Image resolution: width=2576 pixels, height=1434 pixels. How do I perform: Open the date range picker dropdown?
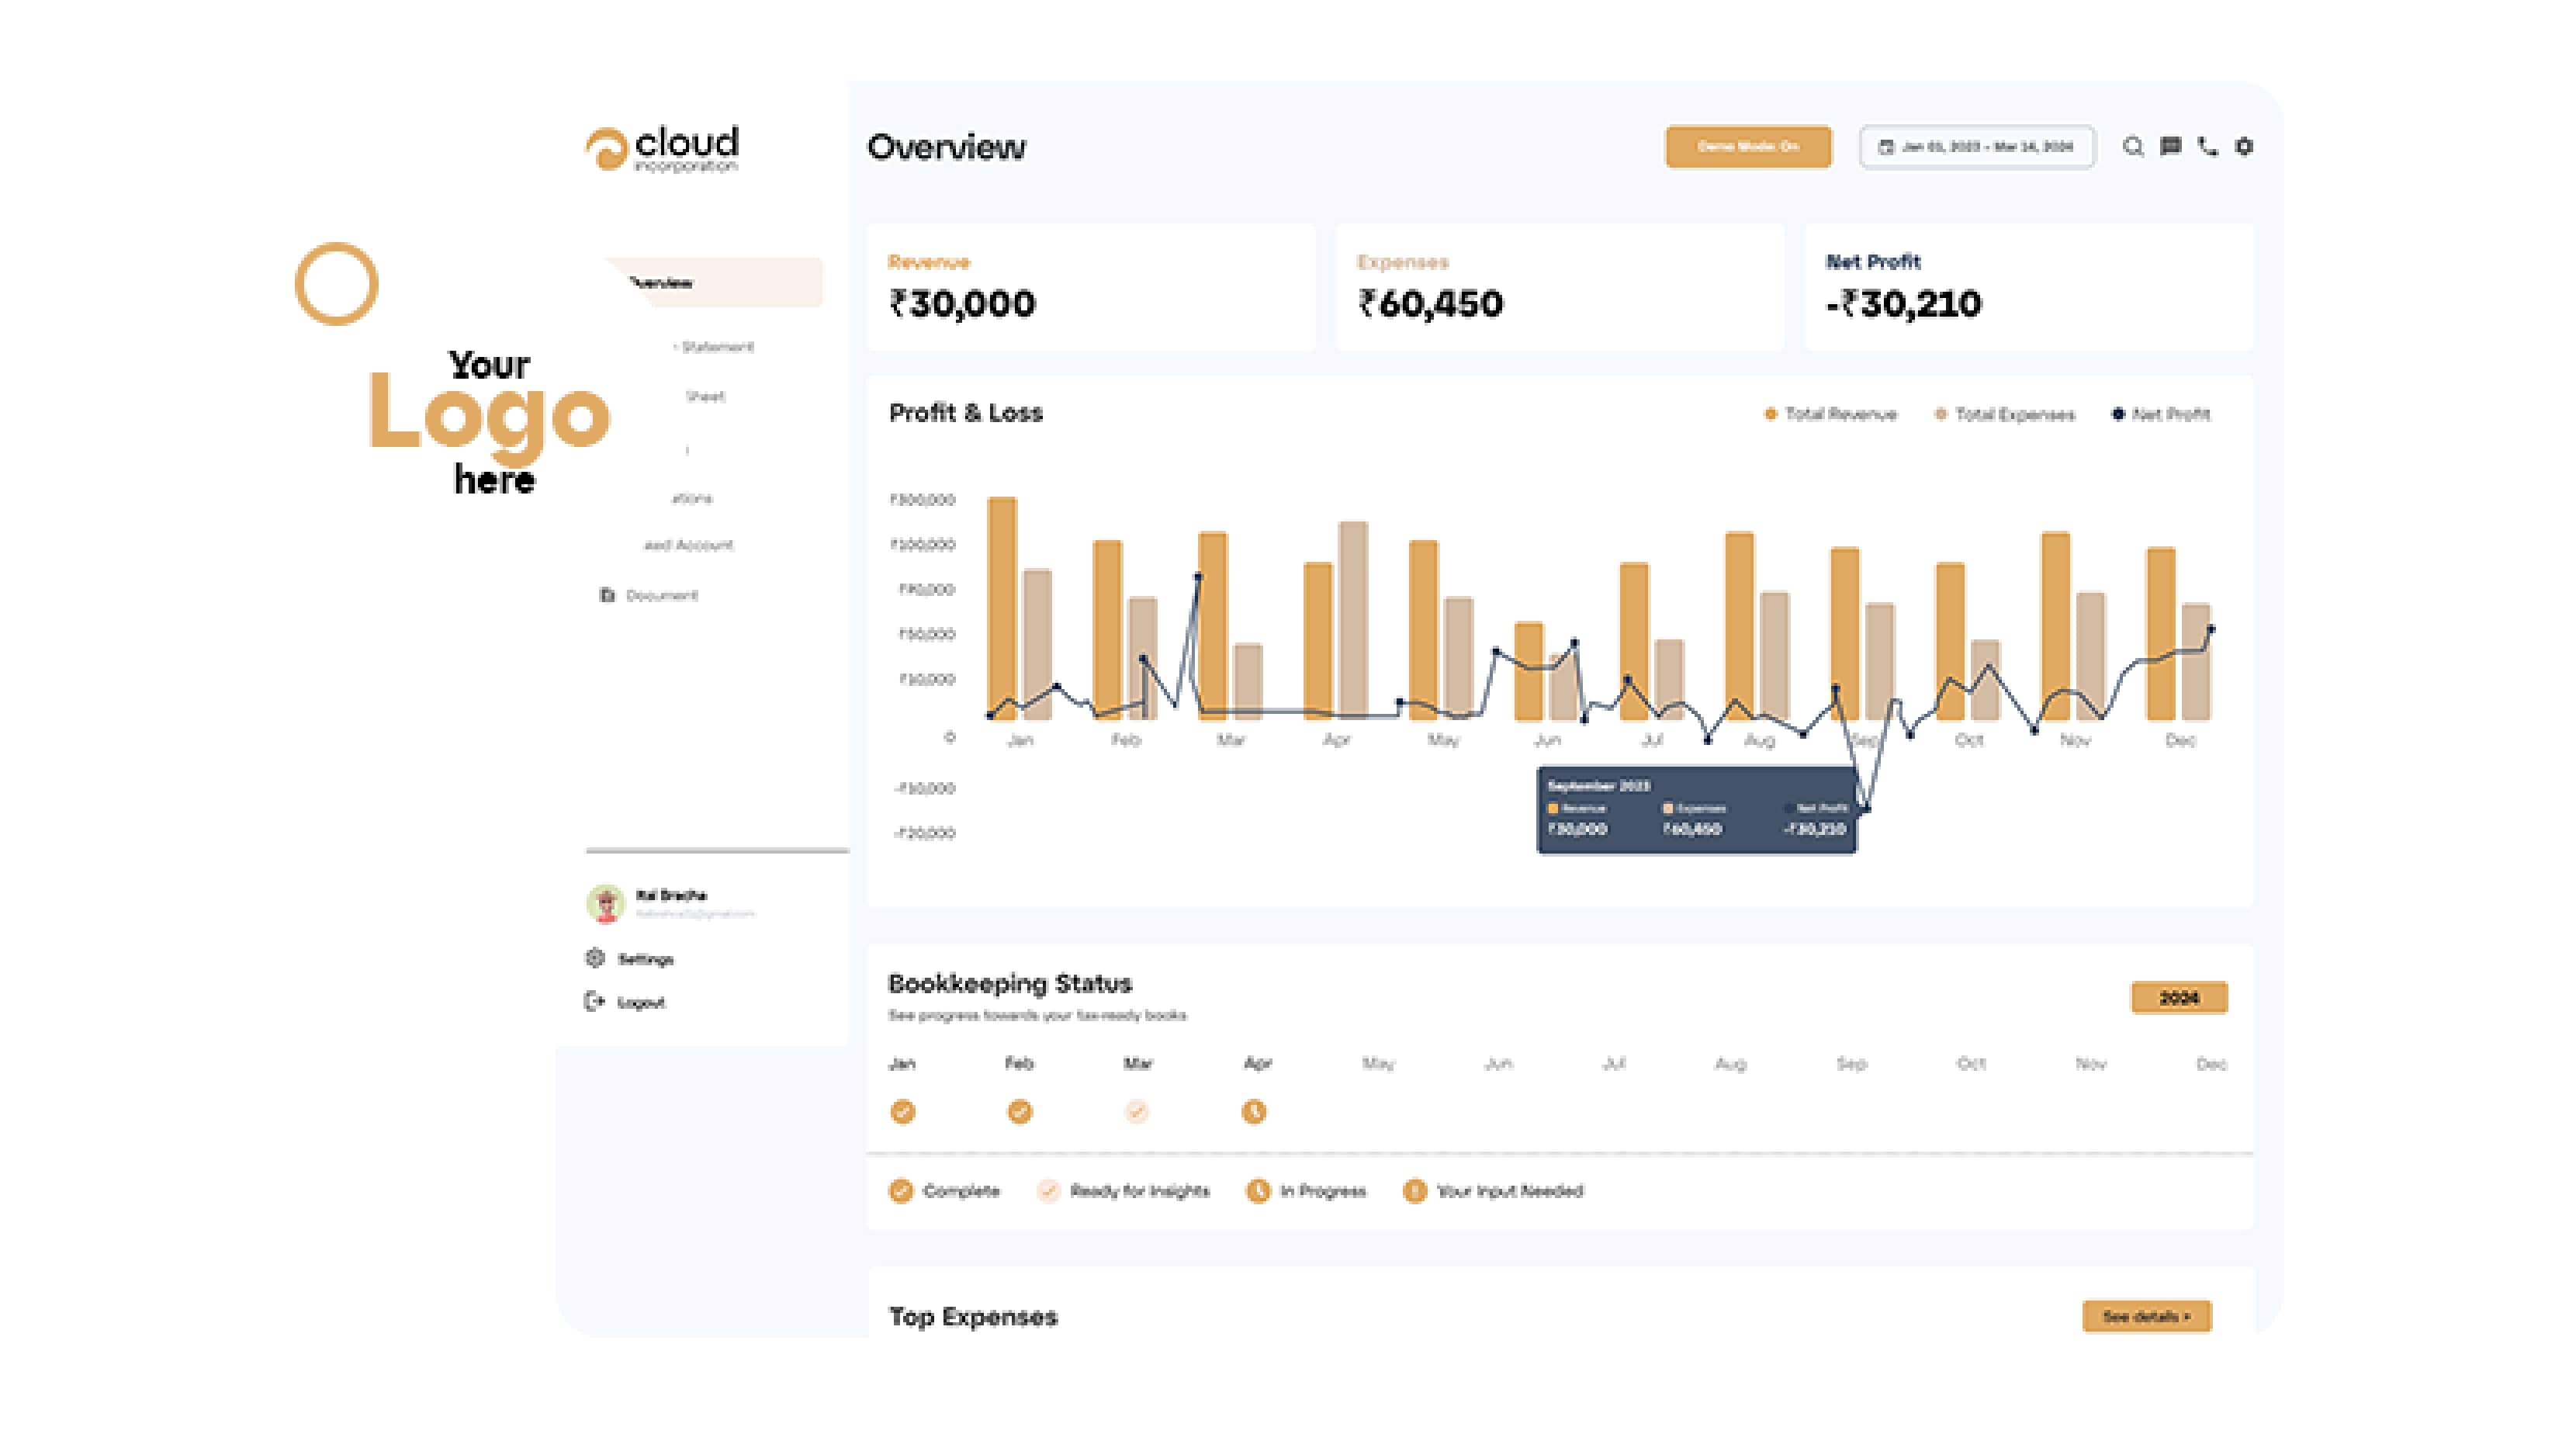tap(1977, 147)
